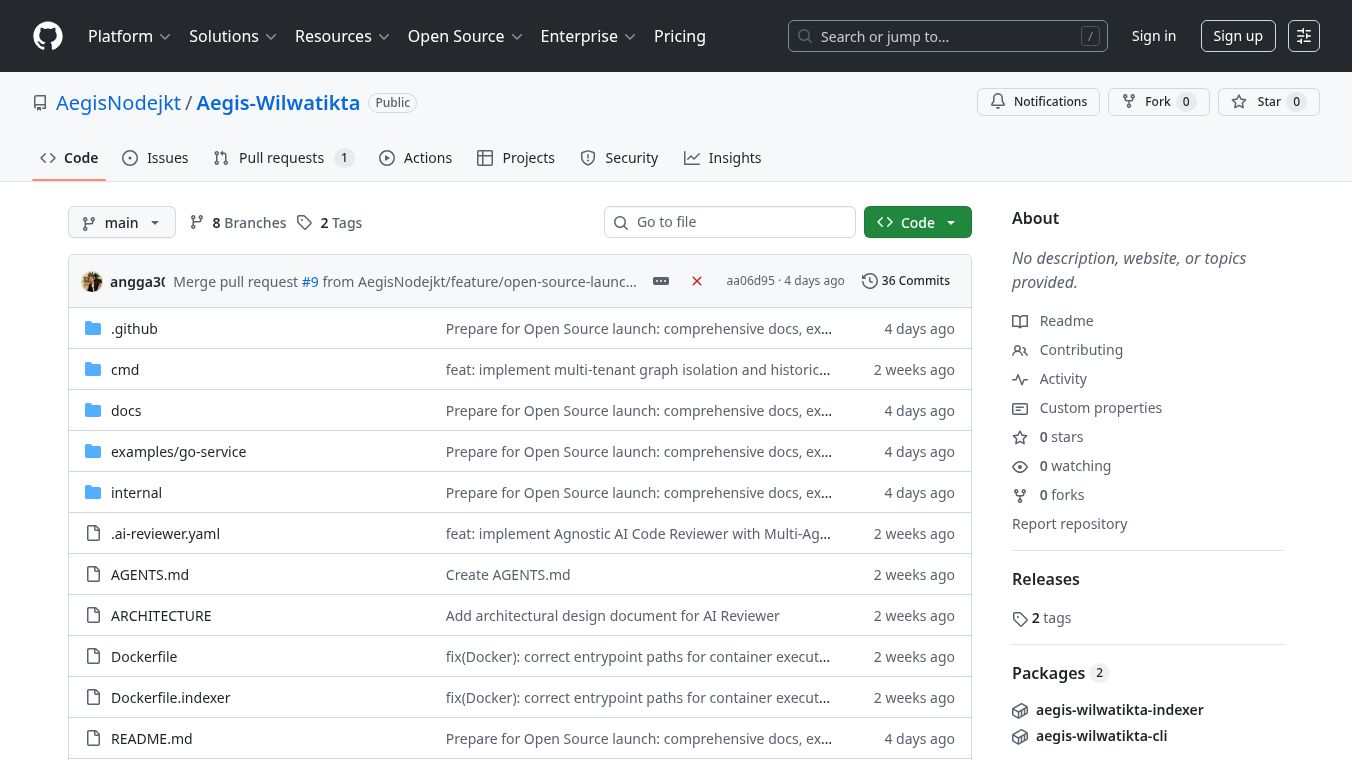The height and width of the screenshot is (760, 1352).
Task: Open the Notifications bell button
Action: [x=1038, y=102]
